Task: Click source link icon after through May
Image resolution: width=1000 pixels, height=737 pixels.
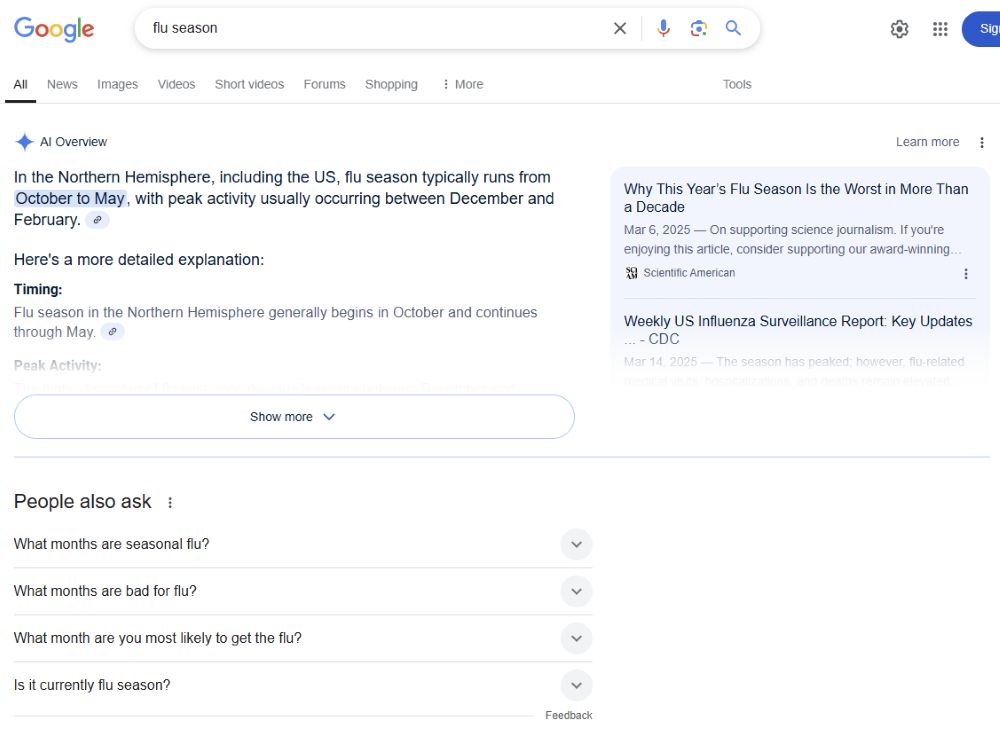Action: [112, 332]
